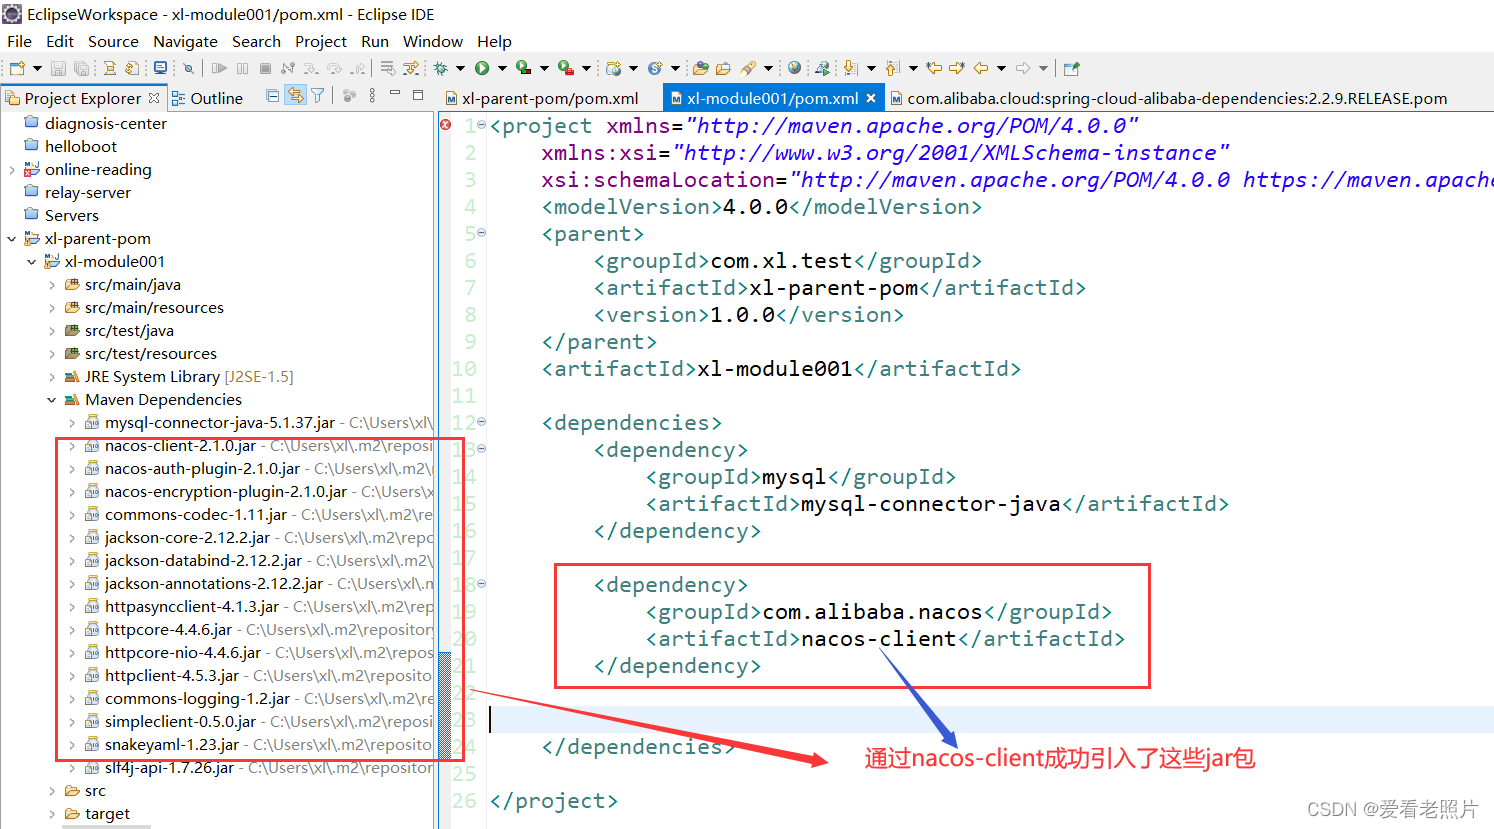Expand nacos-client-2.1.0.jar
Image resolution: width=1494 pixels, height=829 pixels.
coord(72,446)
